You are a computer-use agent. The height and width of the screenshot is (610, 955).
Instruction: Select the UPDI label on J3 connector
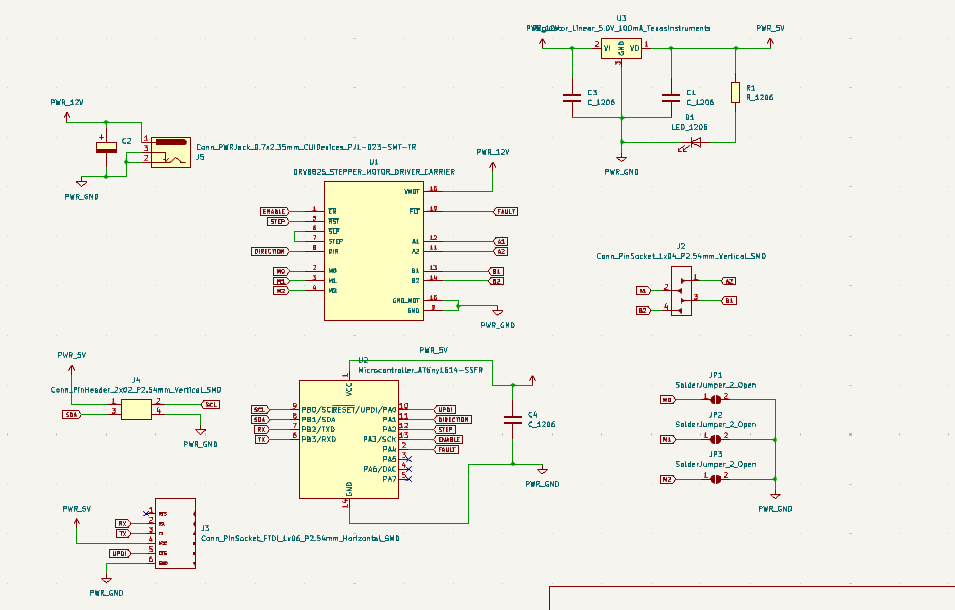[x=120, y=553]
